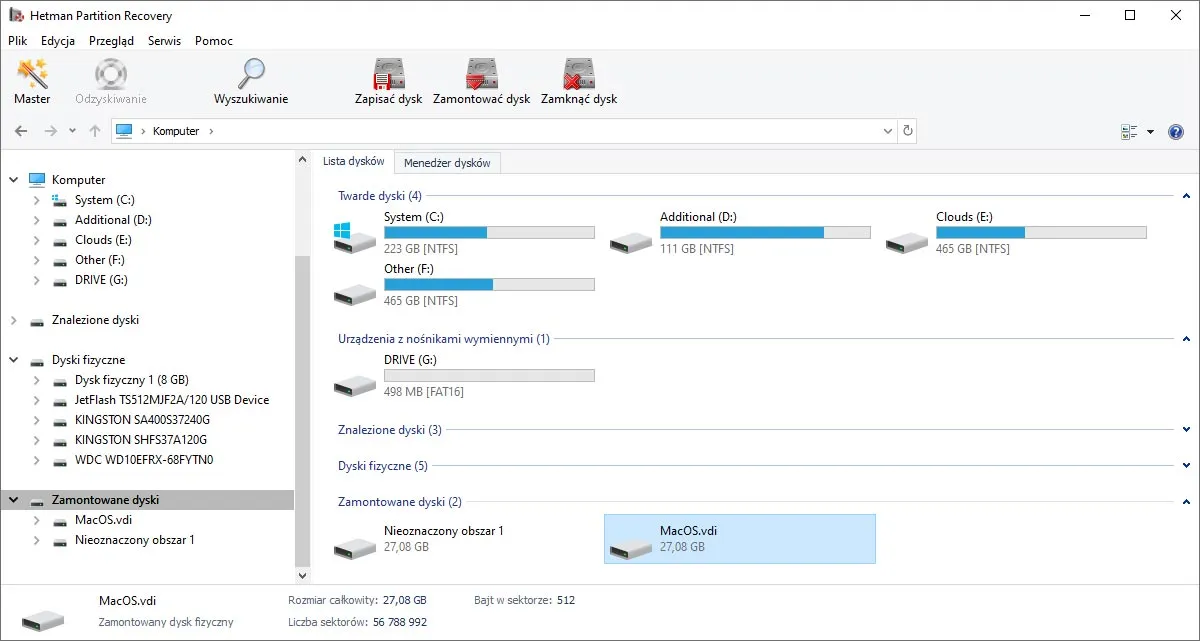The image size is (1200, 641).
Task: Click the refresh icon in address bar
Action: point(908,131)
